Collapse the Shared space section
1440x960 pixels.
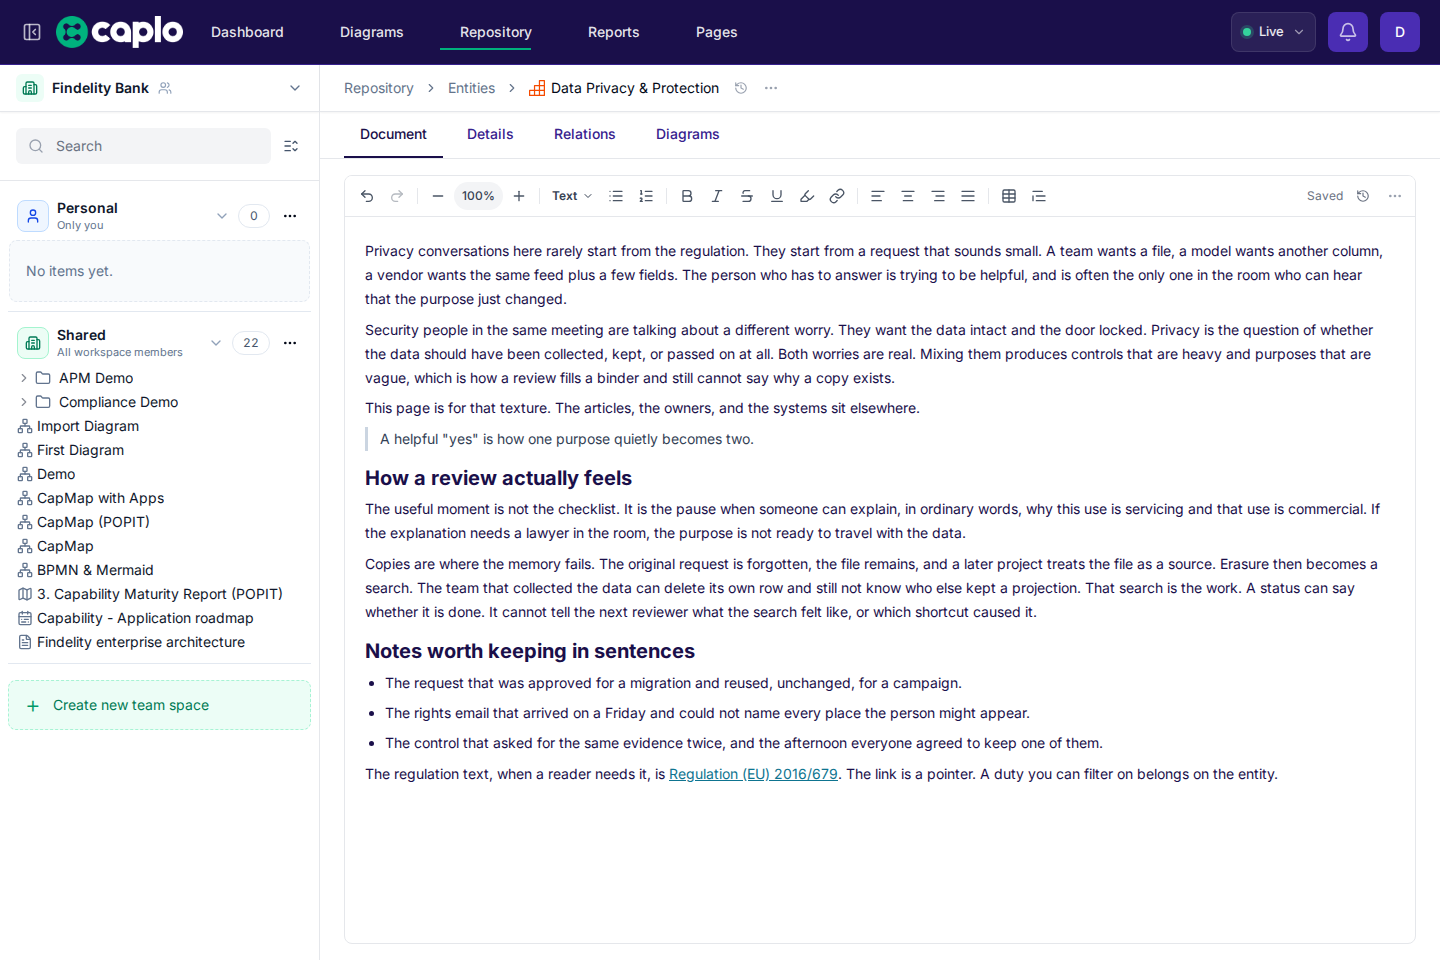[216, 343]
